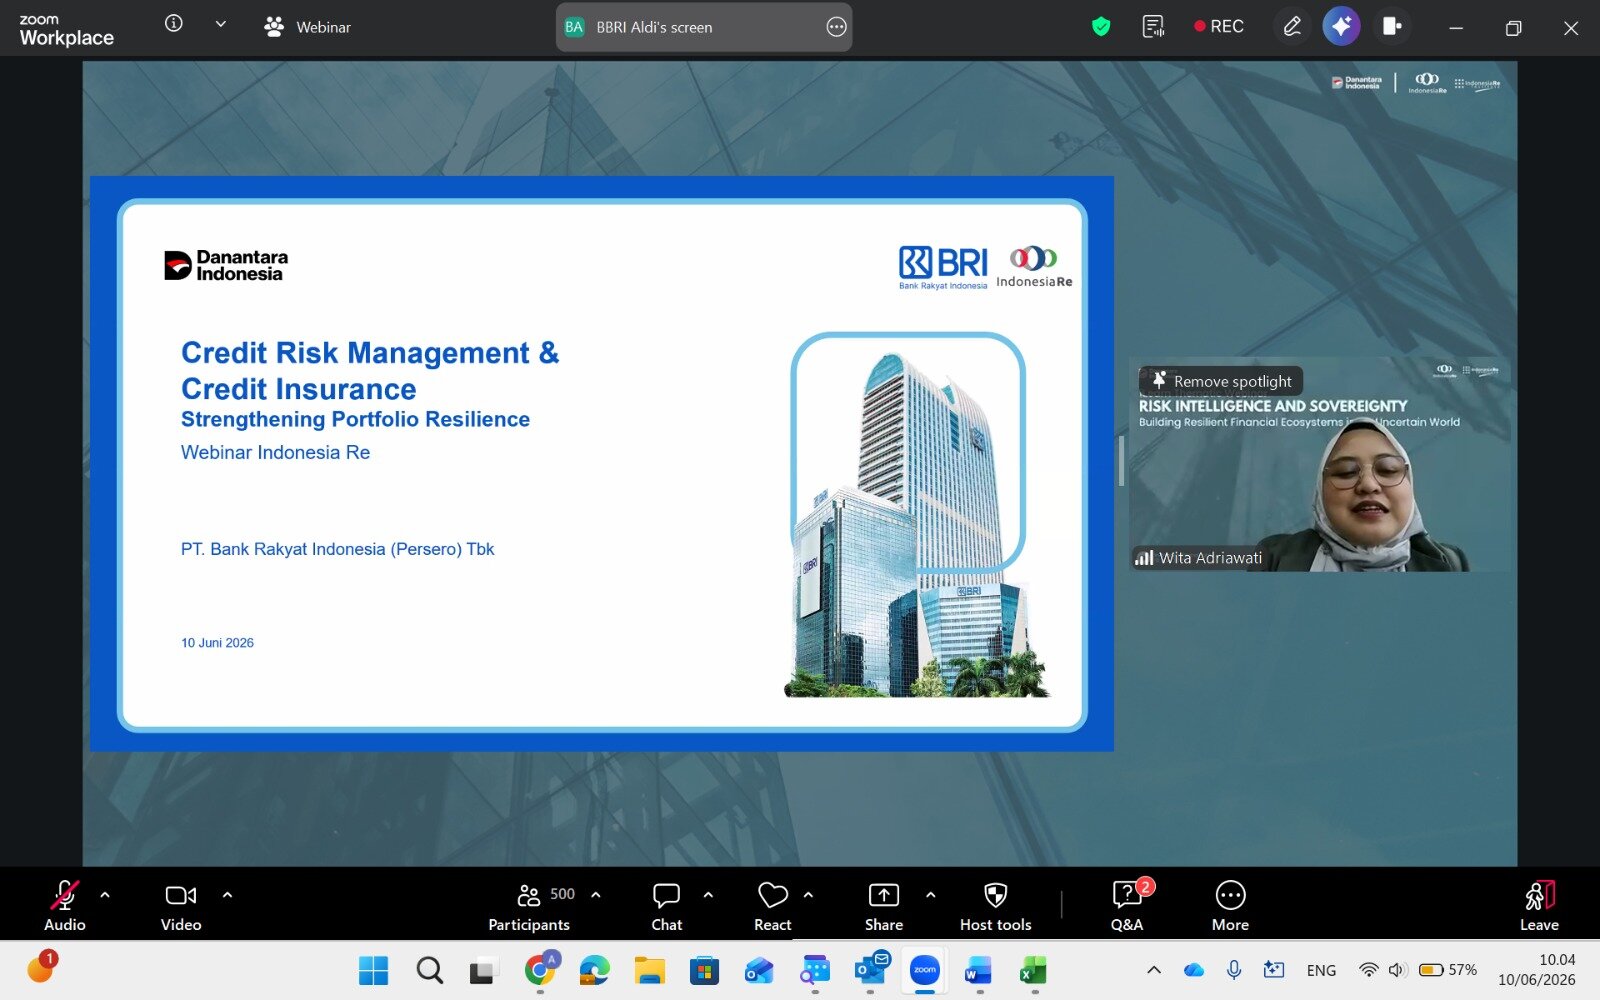Screen dimensions: 1600x1000
Task: Open the Participants panel
Action: click(x=530, y=906)
